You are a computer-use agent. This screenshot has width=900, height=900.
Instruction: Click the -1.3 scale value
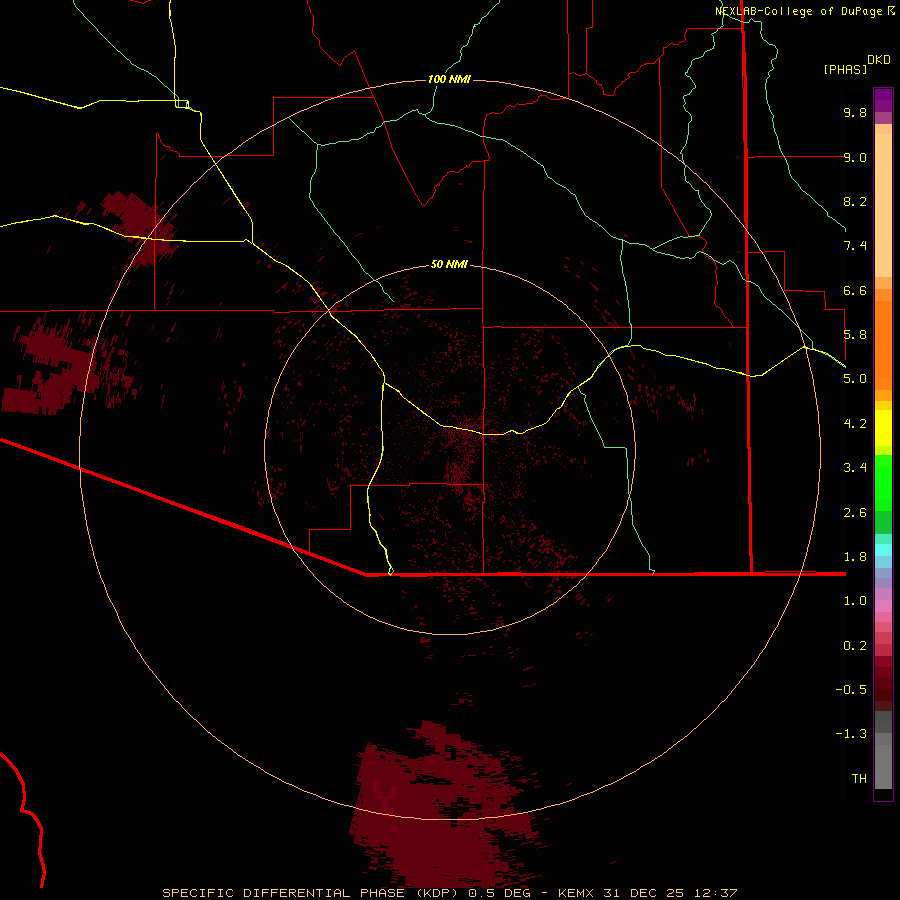851,734
